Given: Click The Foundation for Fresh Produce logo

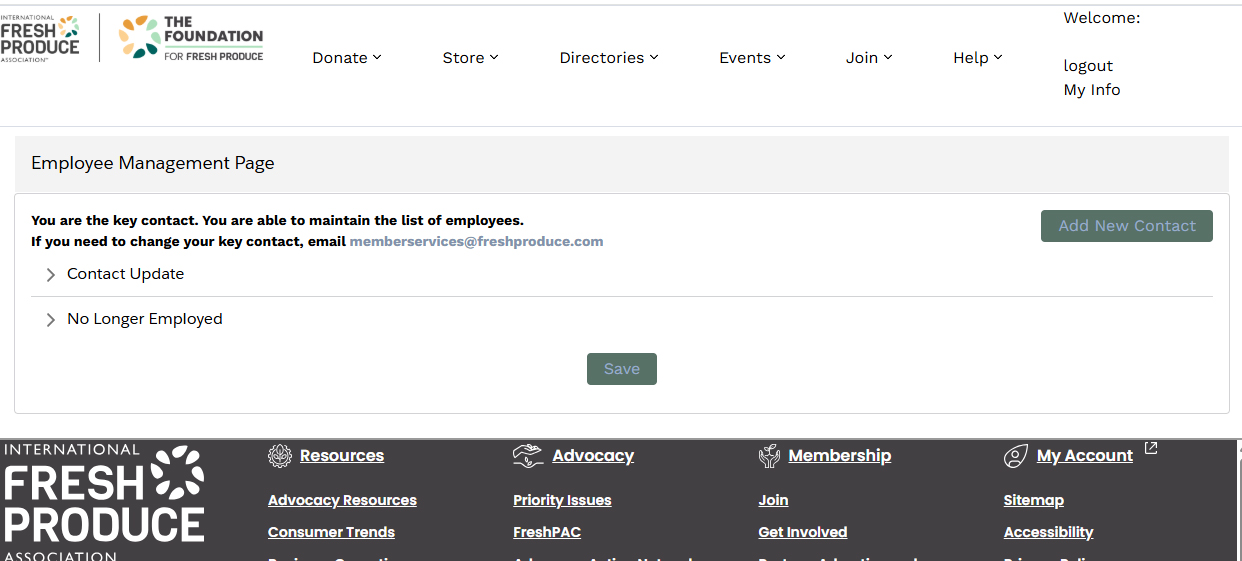Looking at the screenshot, I should [191, 38].
